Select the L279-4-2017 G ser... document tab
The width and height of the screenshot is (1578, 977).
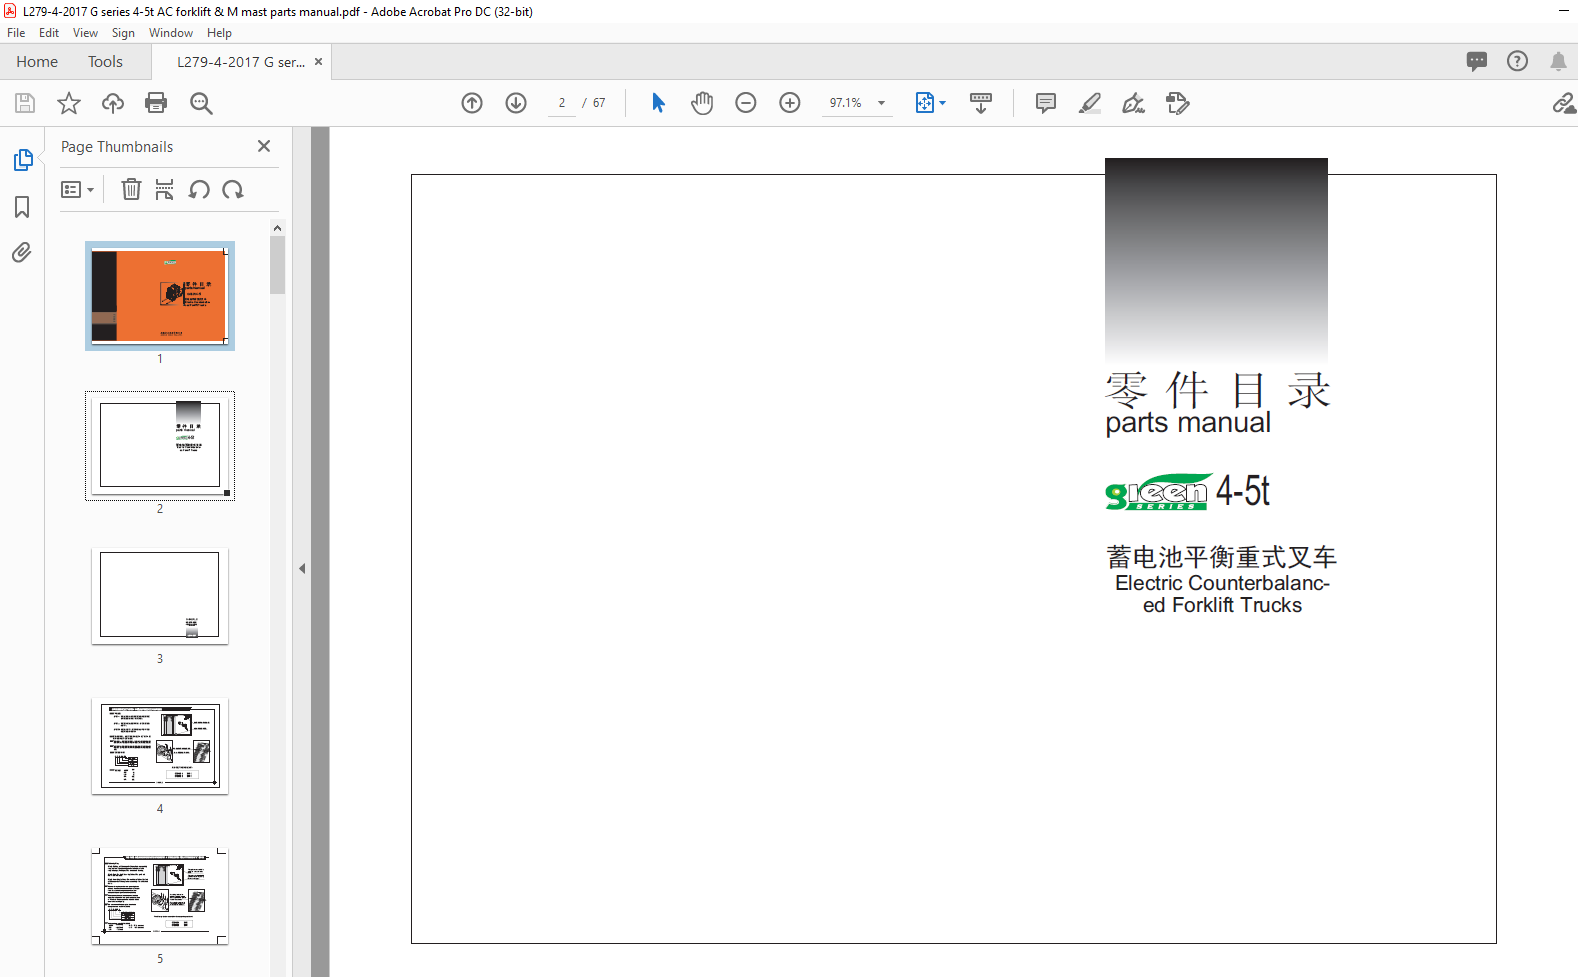click(241, 62)
